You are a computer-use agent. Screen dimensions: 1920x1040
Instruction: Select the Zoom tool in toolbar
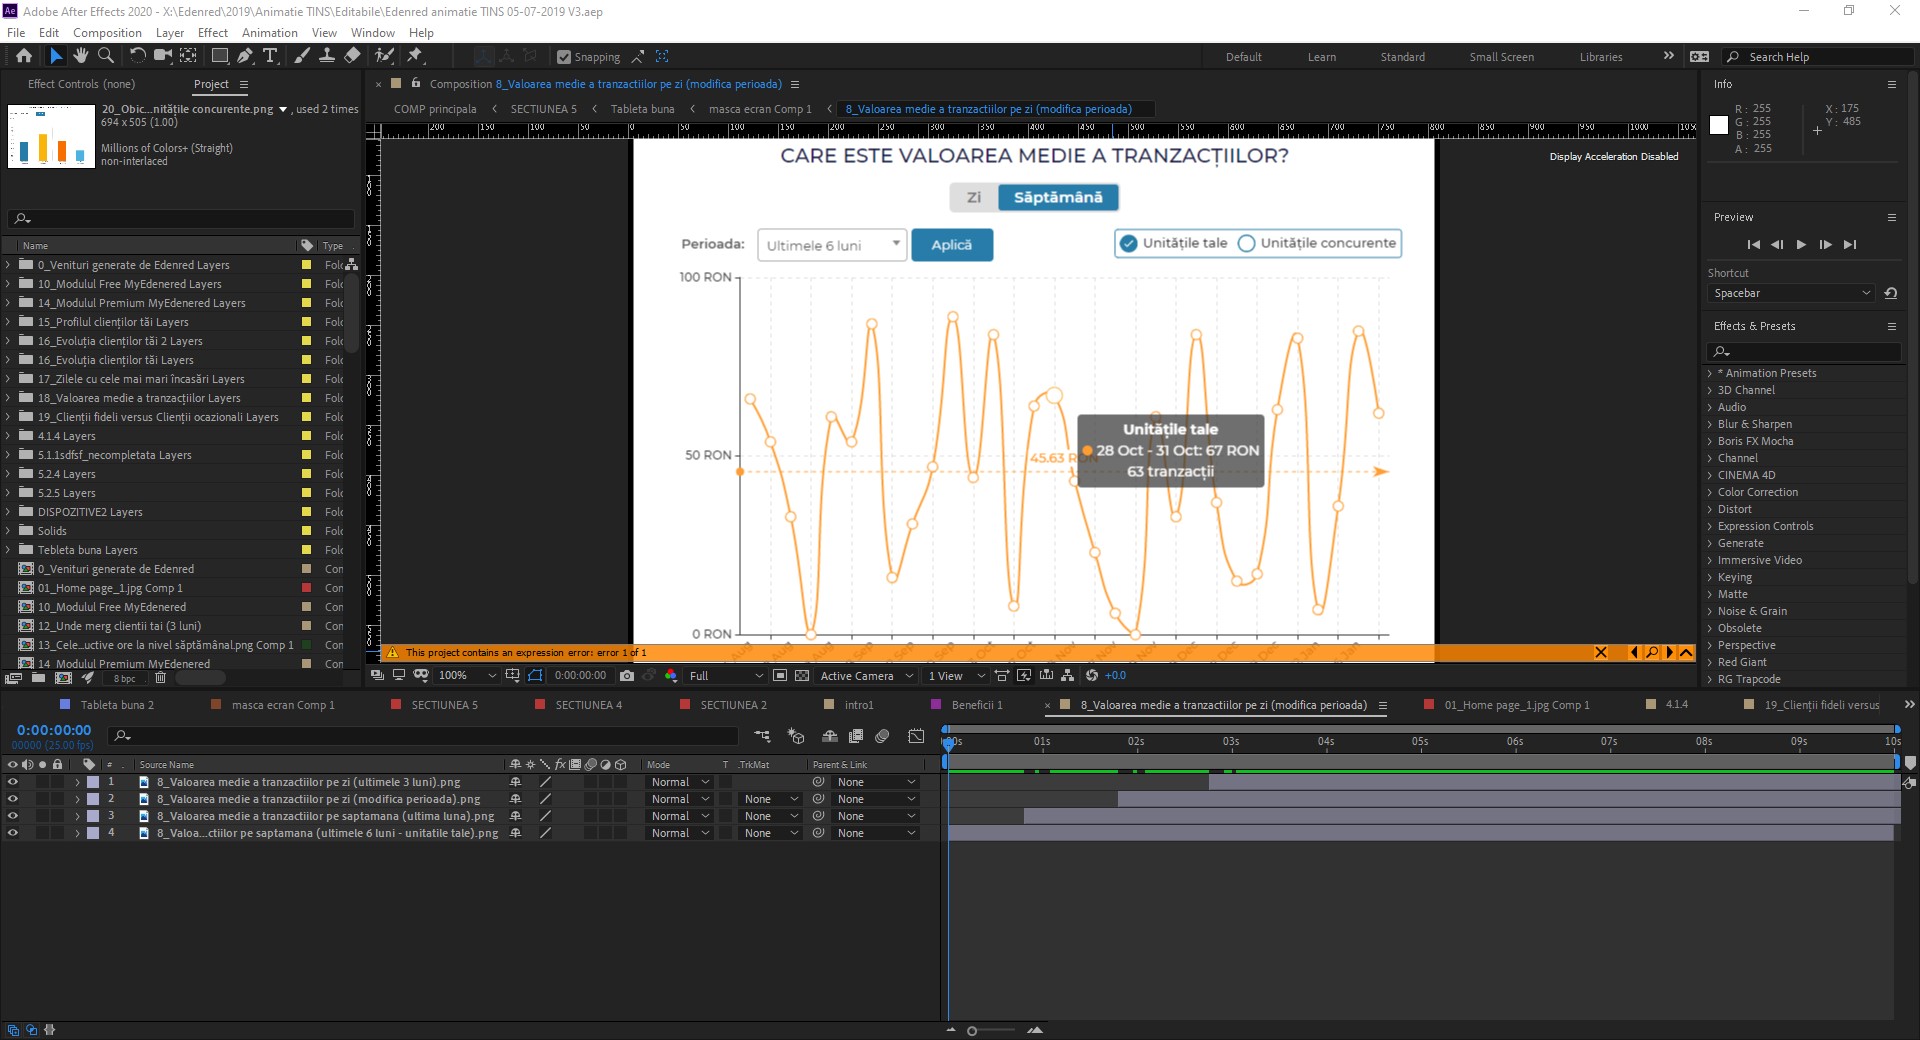point(105,56)
